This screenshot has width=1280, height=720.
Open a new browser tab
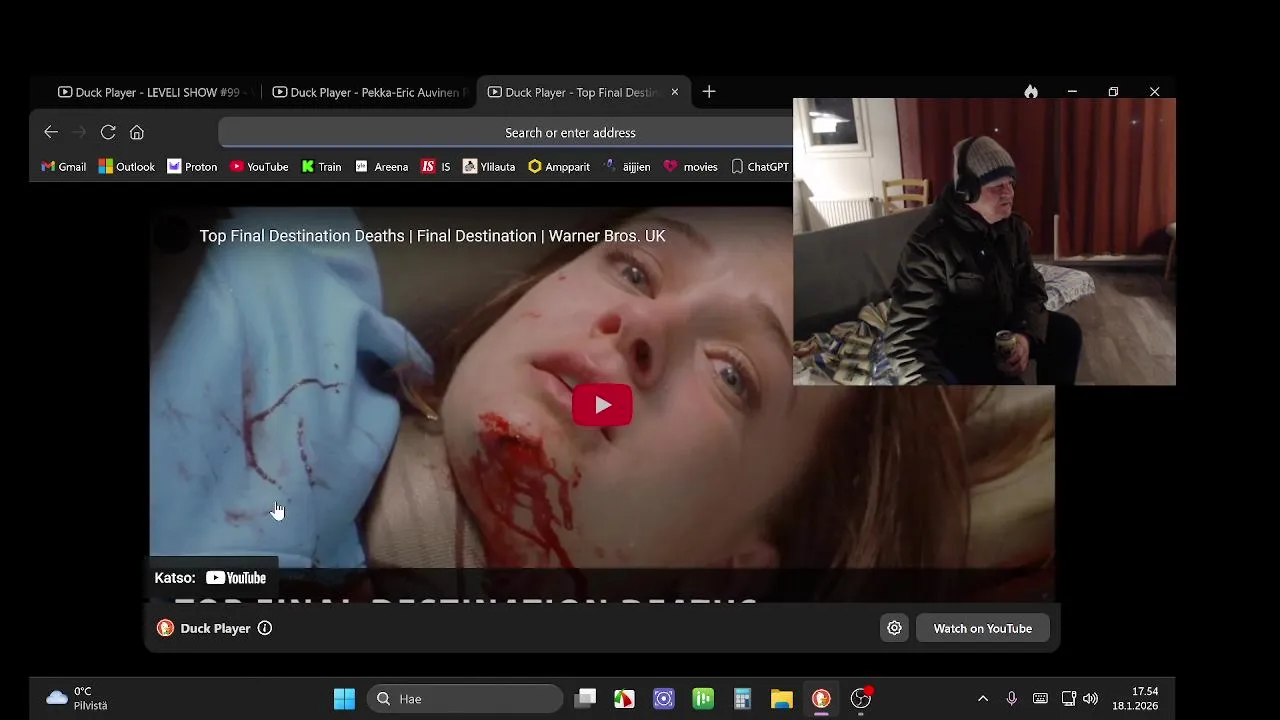[709, 92]
